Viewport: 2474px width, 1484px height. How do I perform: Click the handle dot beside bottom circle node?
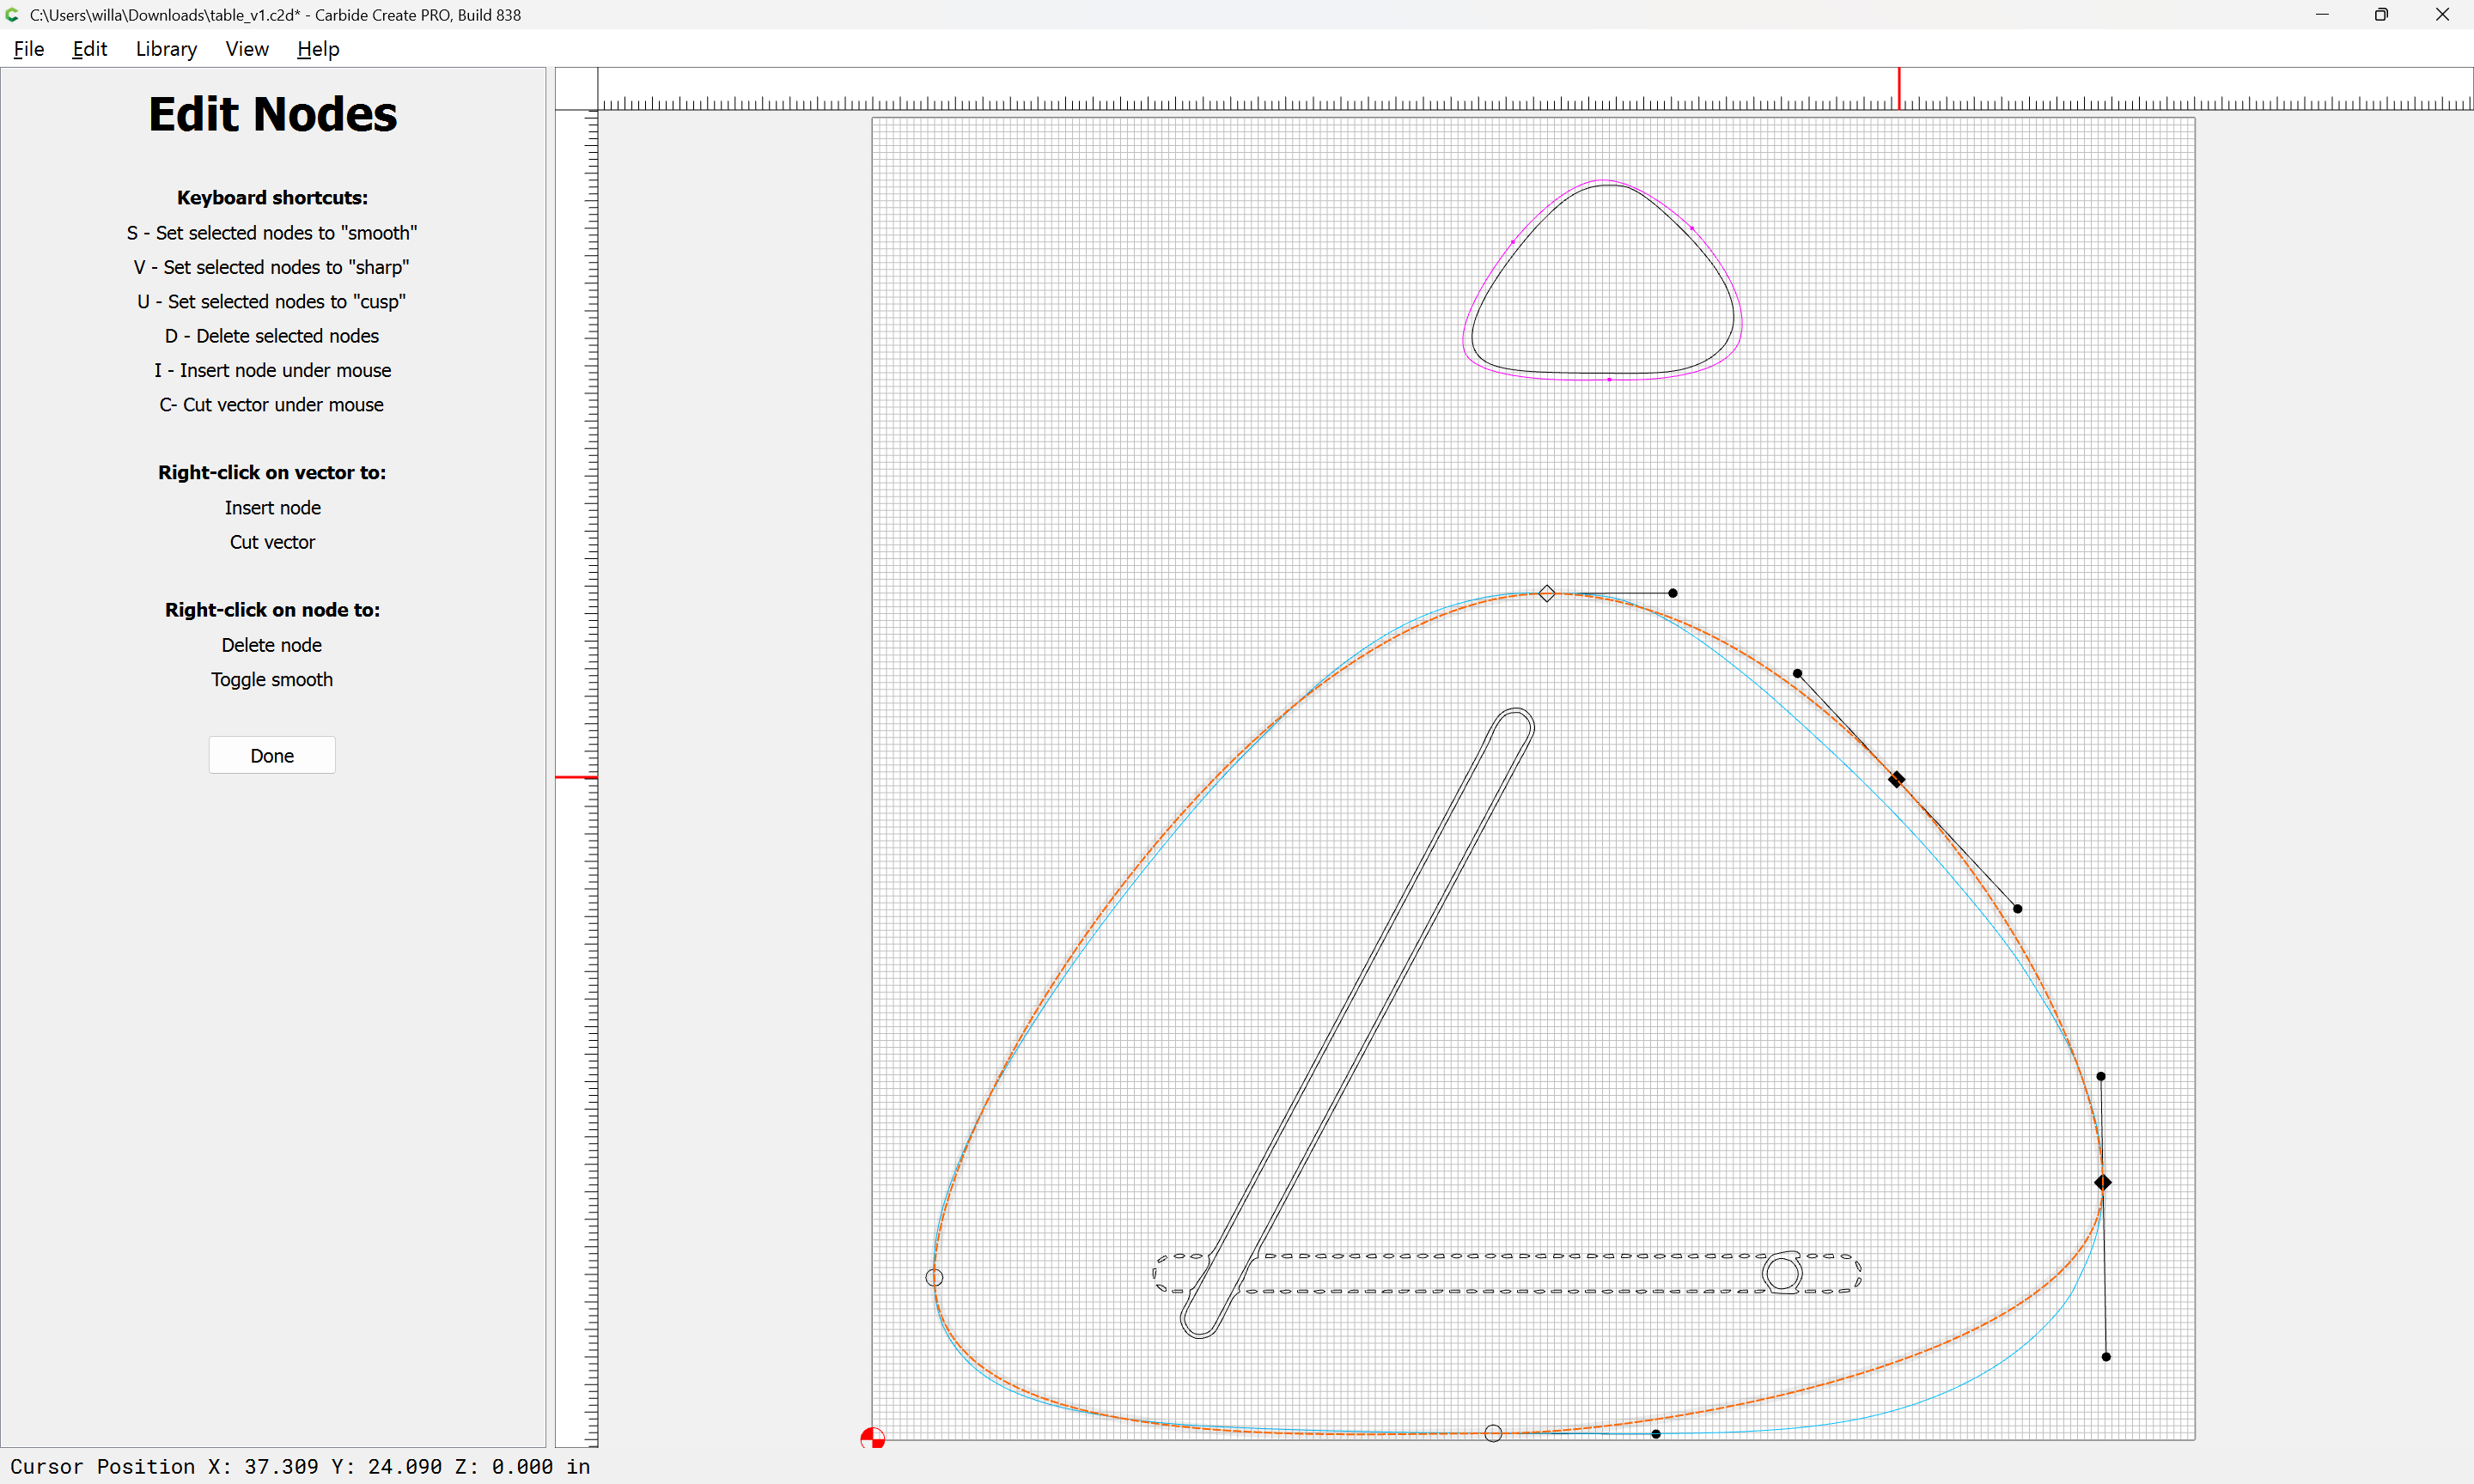(1656, 1434)
